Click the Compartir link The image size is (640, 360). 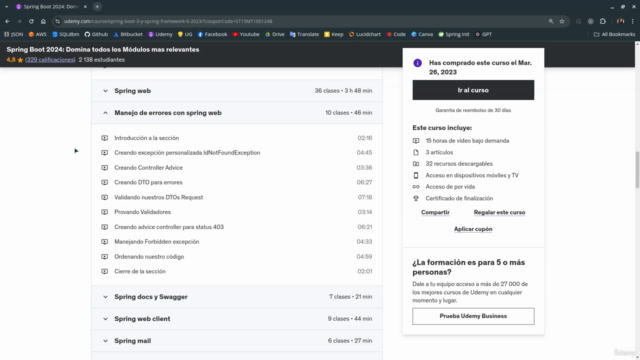(x=435, y=212)
